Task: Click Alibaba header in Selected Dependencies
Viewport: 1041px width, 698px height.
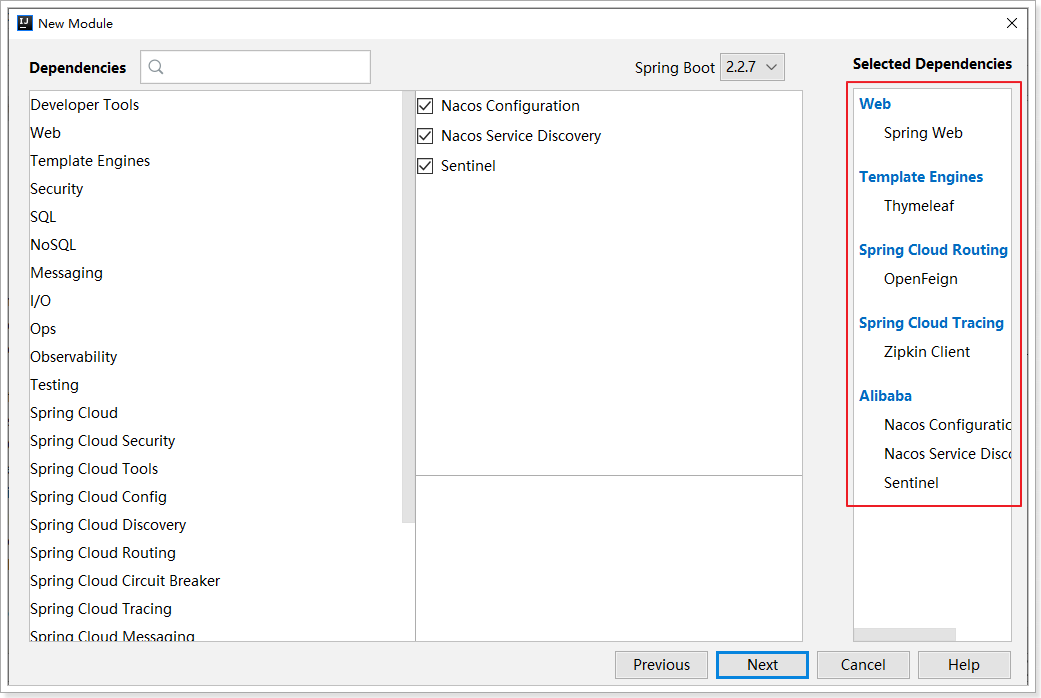Action: click(885, 396)
